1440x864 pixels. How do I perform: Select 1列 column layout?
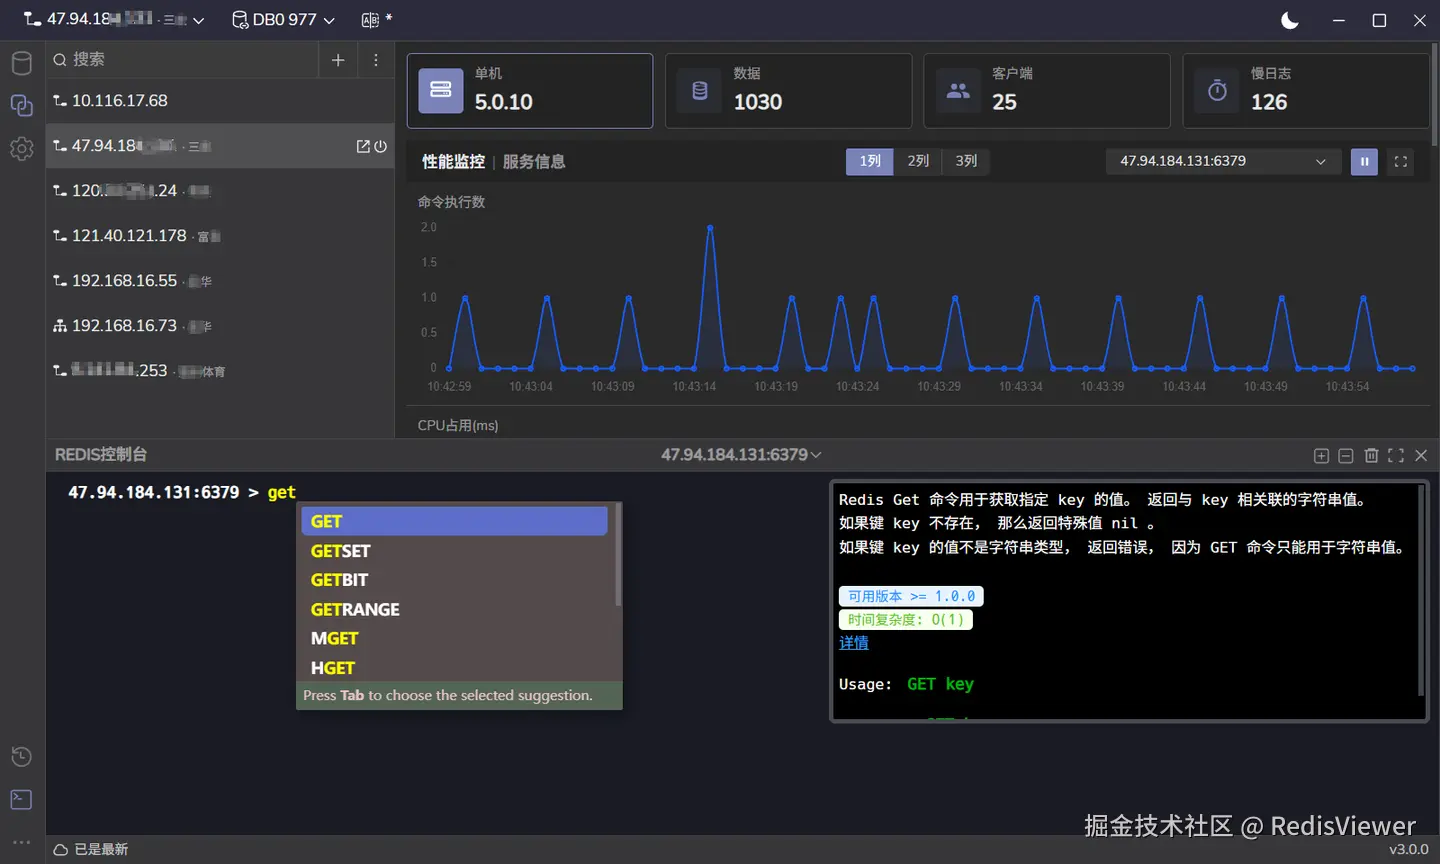(870, 161)
